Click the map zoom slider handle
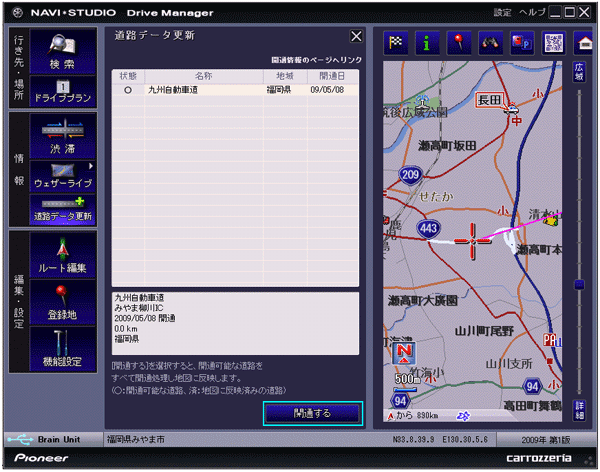The width and height of the screenshot is (600, 472). [x=579, y=284]
